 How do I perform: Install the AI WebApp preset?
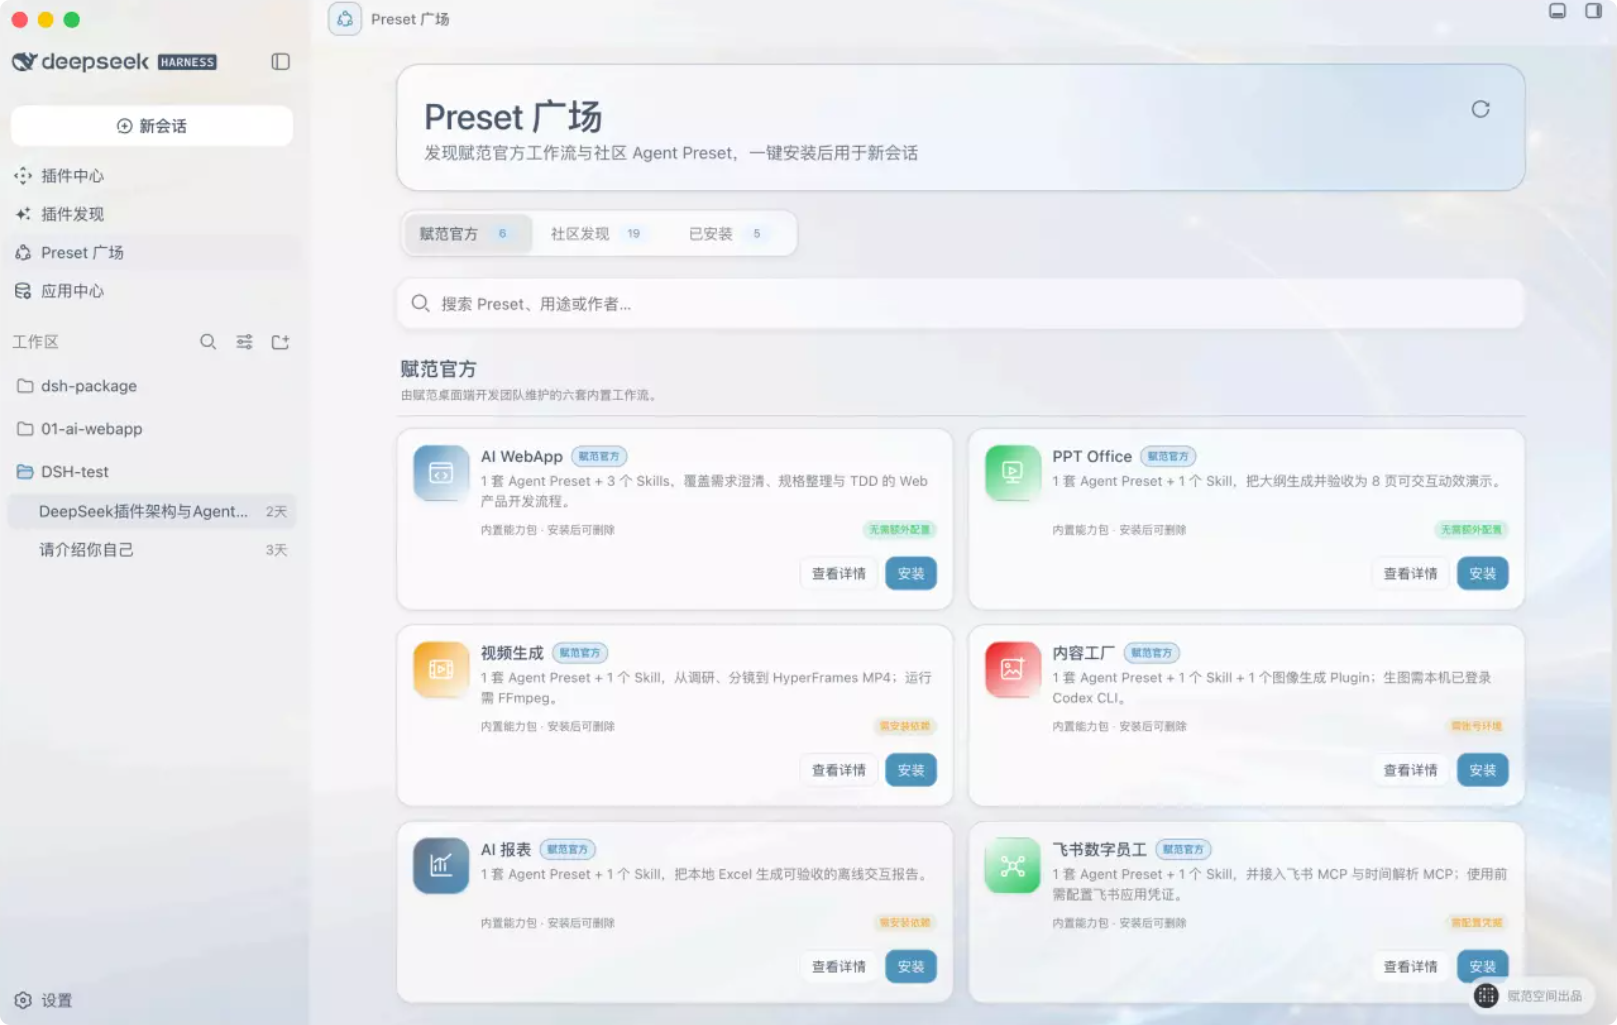(911, 574)
